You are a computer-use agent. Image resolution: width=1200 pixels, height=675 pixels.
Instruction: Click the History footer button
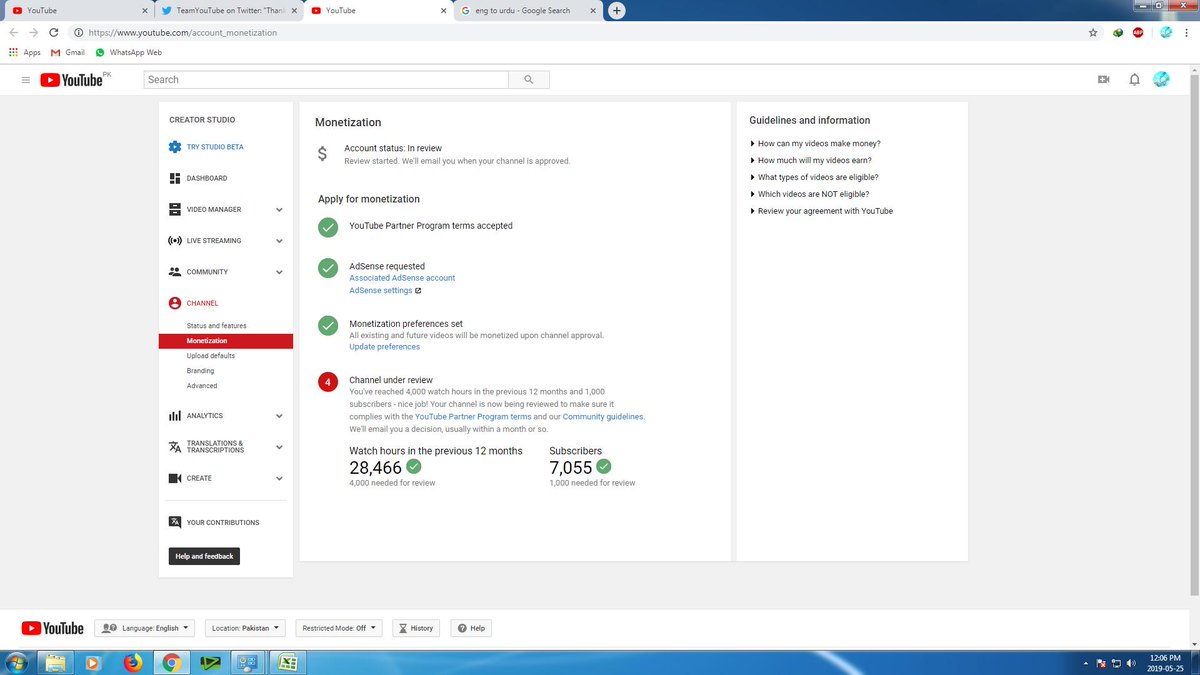point(416,628)
